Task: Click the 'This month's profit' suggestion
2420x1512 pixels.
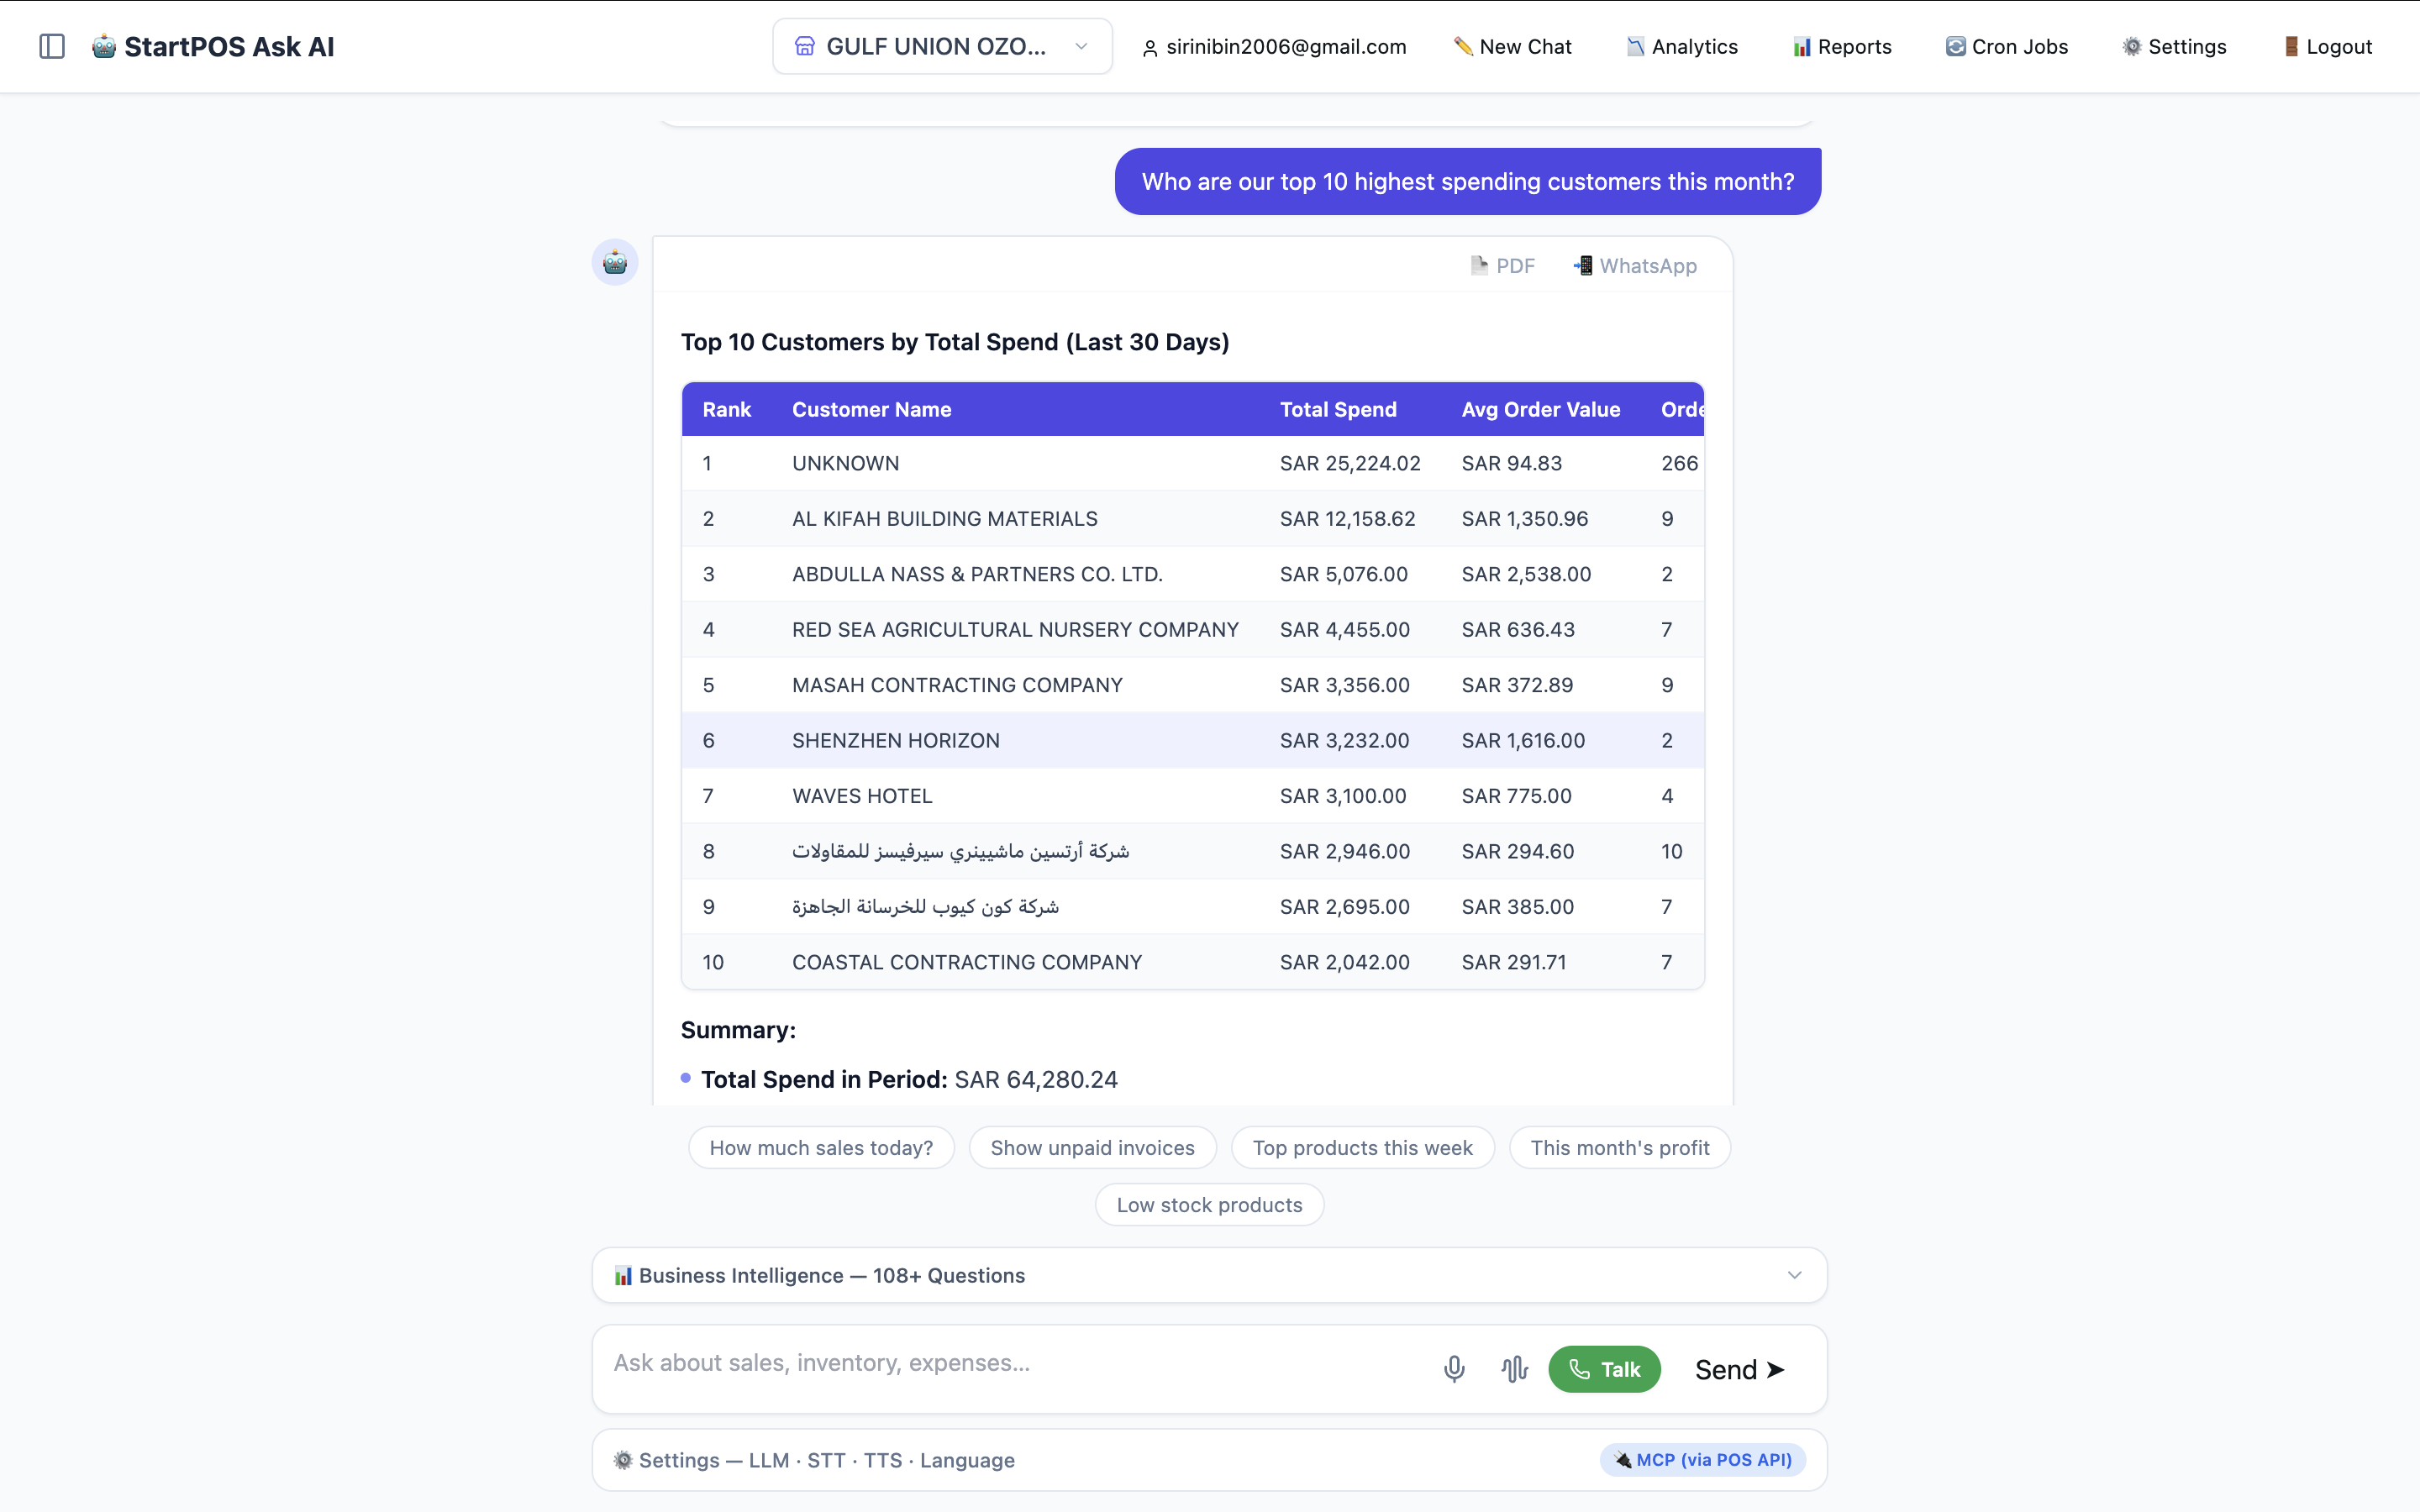Action: 1619,1148
